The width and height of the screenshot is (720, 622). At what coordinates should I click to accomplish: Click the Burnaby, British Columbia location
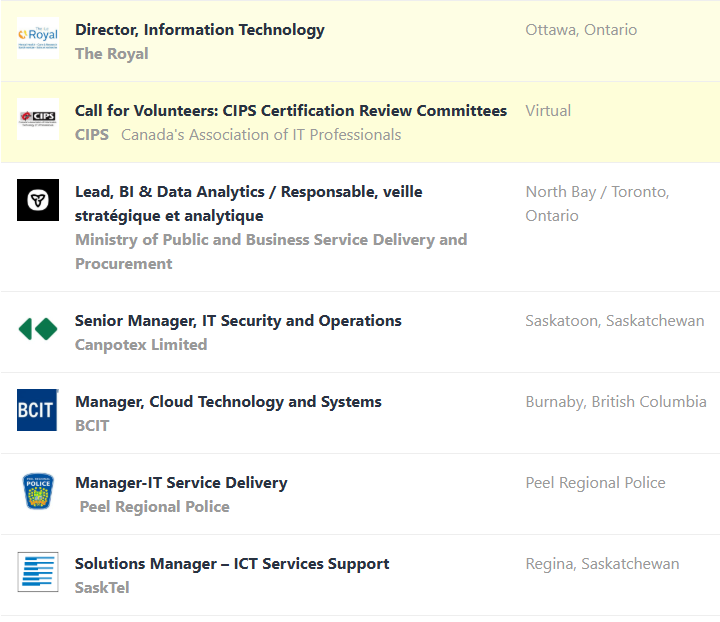[x=616, y=402]
